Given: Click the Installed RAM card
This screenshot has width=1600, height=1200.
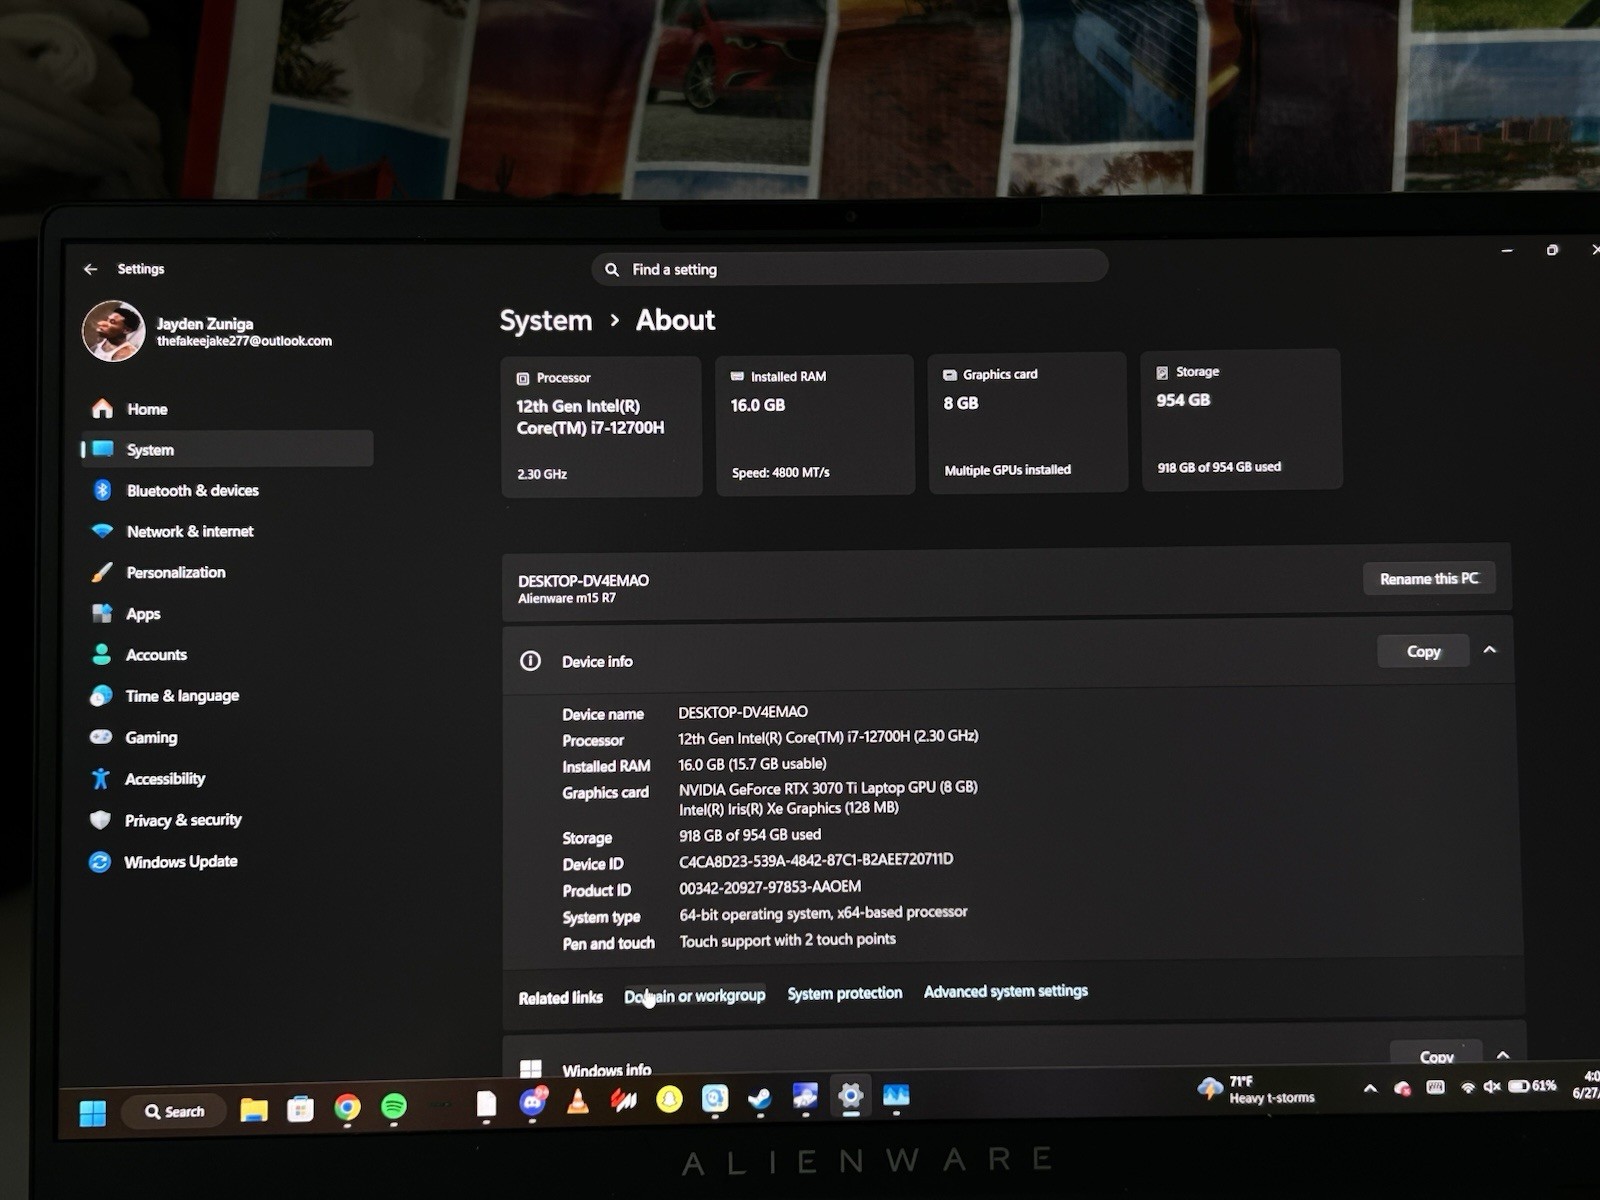Looking at the screenshot, I should tap(815, 425).
